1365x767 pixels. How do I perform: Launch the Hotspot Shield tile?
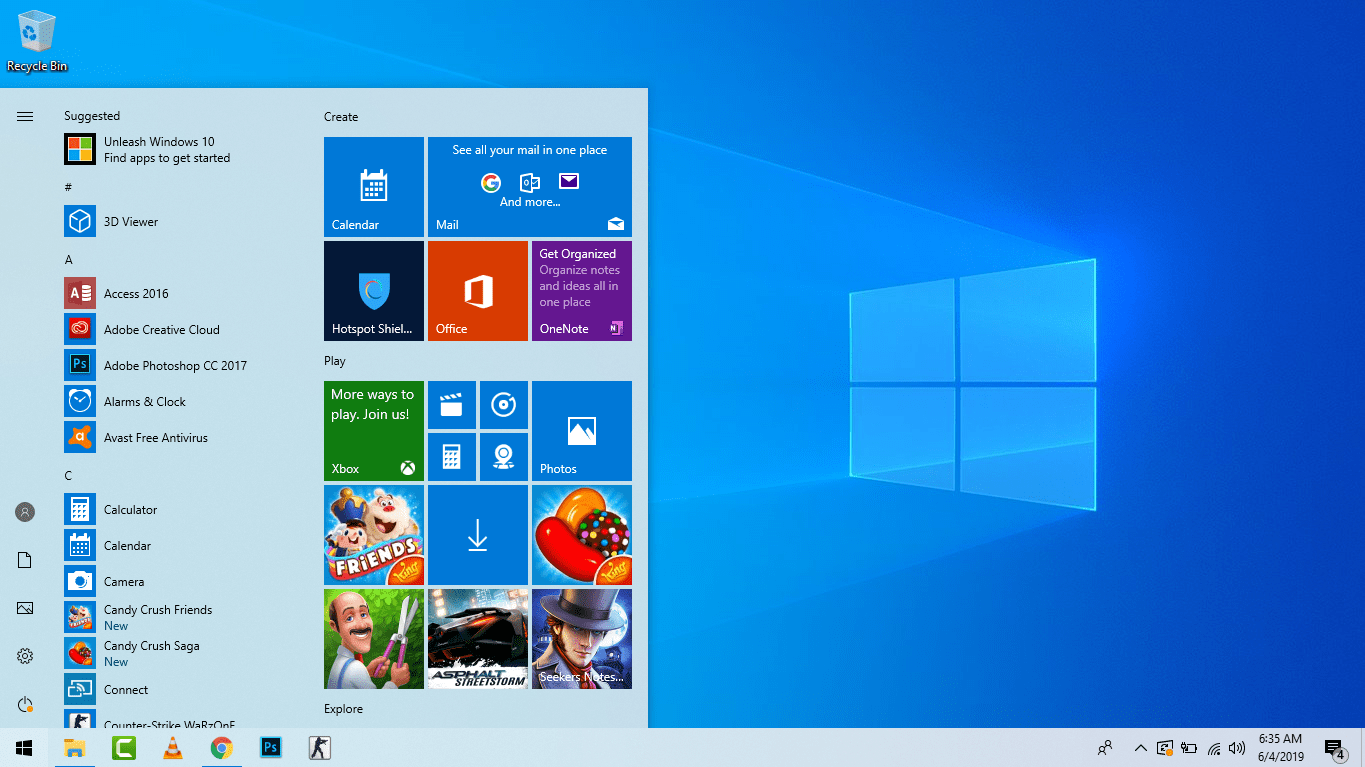(x=374, y=291)
